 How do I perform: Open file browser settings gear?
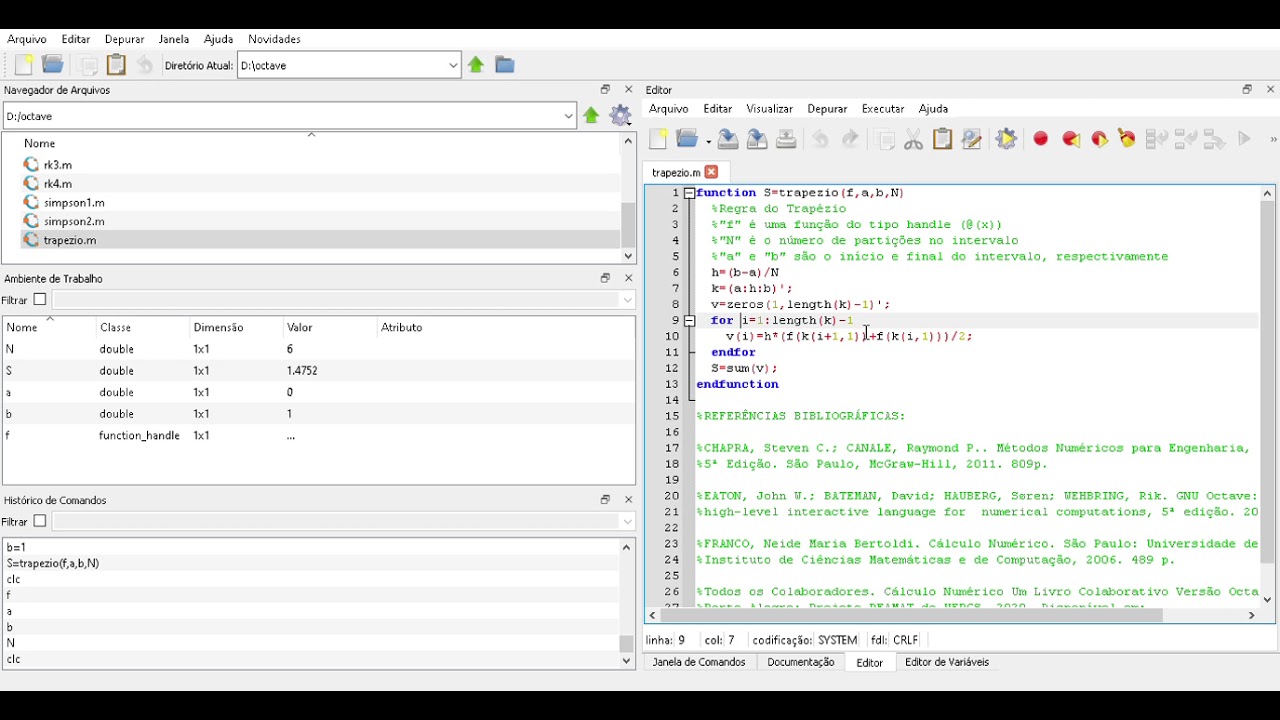(x=621, y=116)
